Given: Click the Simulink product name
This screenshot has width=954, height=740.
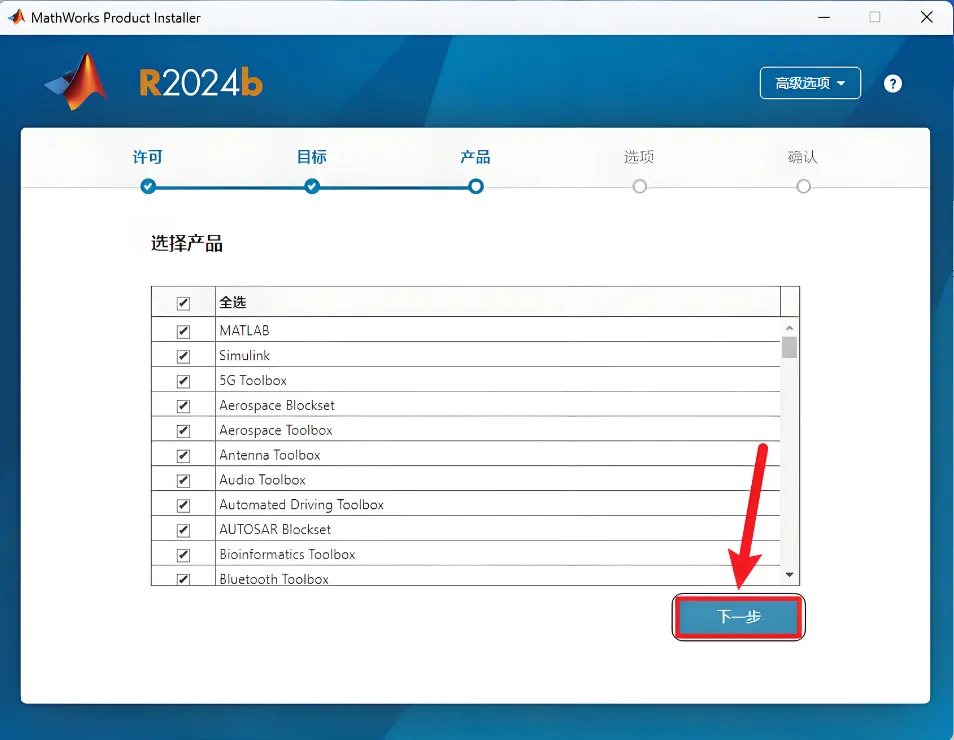Looking at the screenshot, I should coord(245,355).
